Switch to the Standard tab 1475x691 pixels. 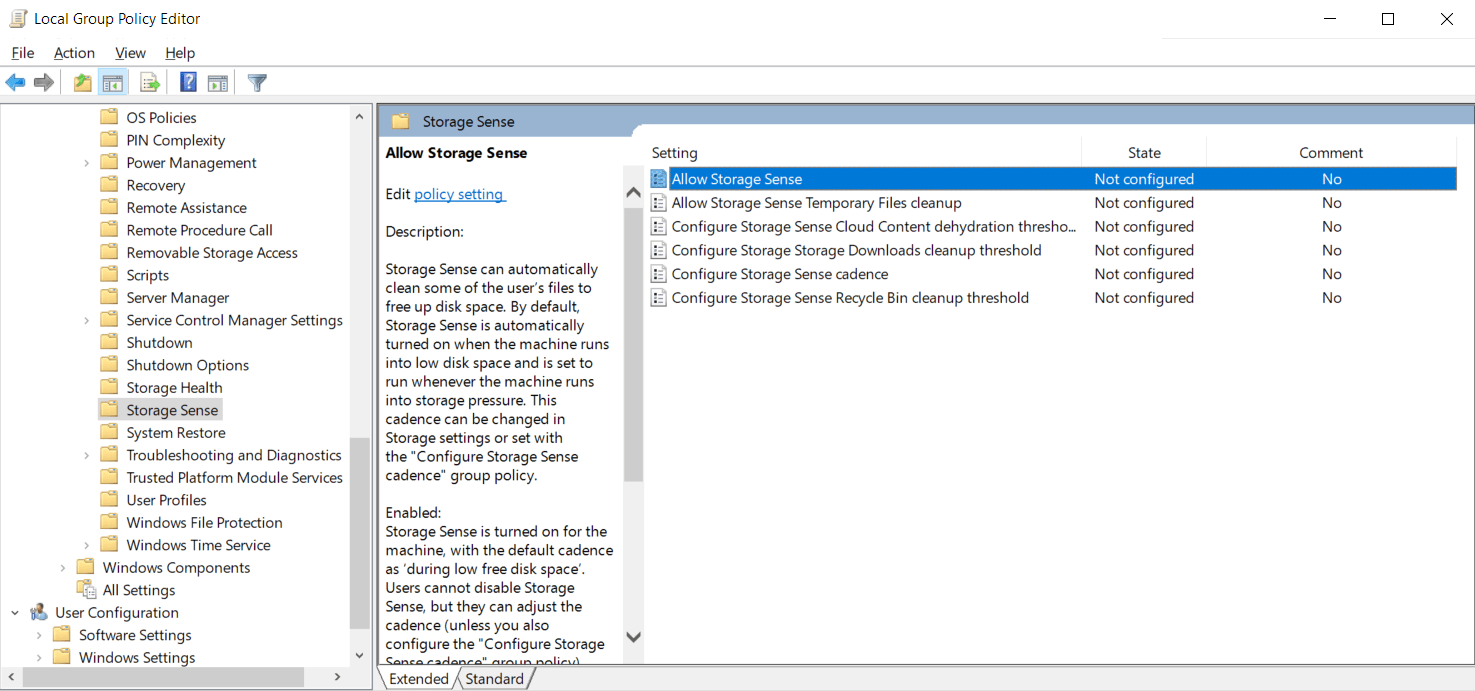click(495, 678)
